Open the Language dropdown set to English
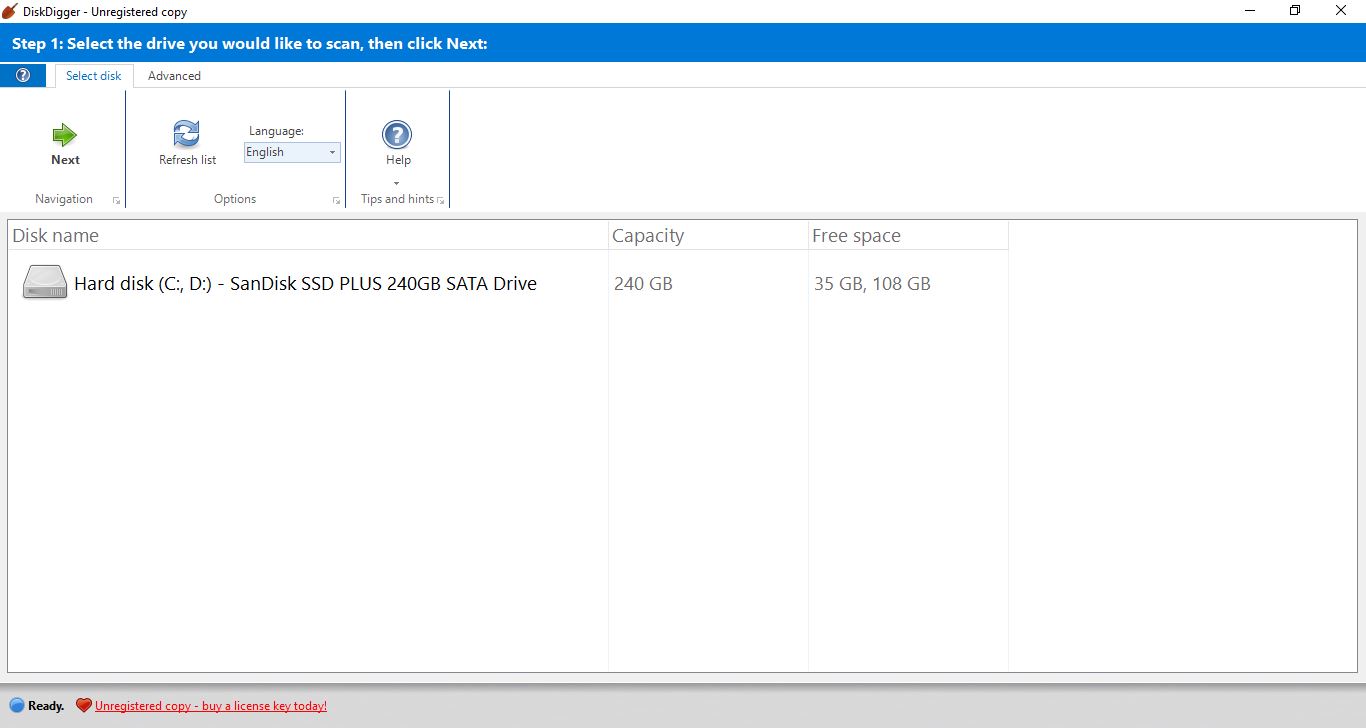 tap(292, 152)
